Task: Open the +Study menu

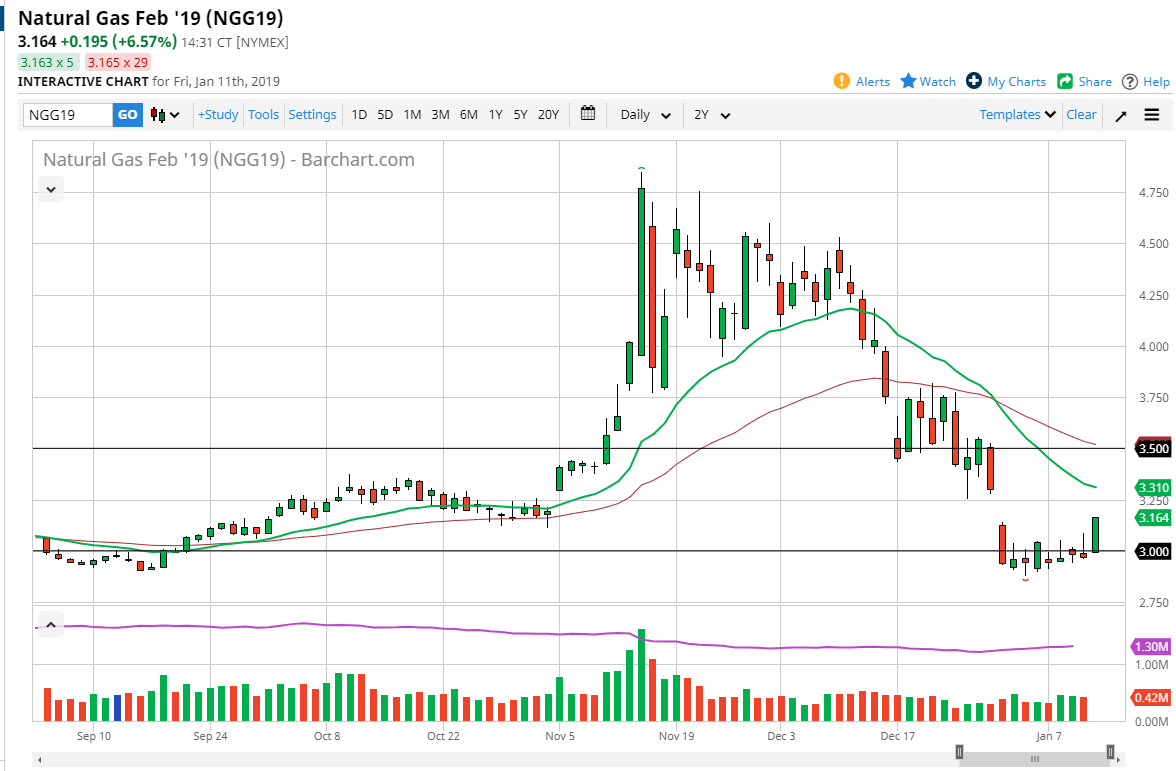Action: [x=218, y=115]
